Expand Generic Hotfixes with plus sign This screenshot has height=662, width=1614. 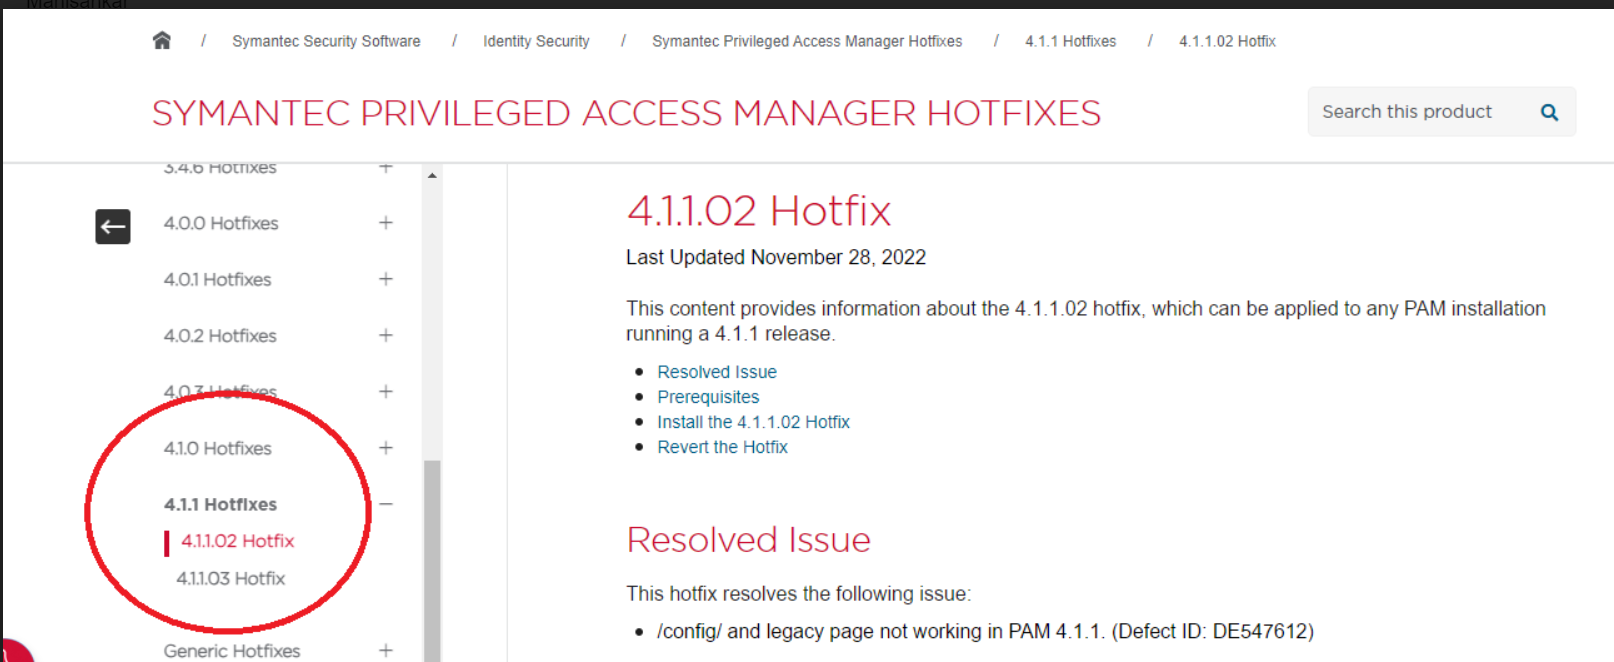pos(386,650)
